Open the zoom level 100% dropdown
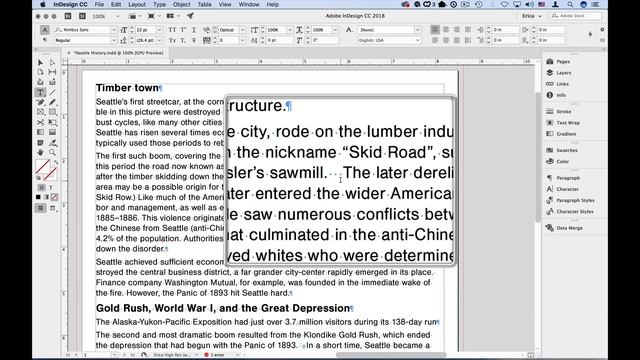The height and width of the screenshot is (360, 640). pyautogui.click(x=118, y=16)
